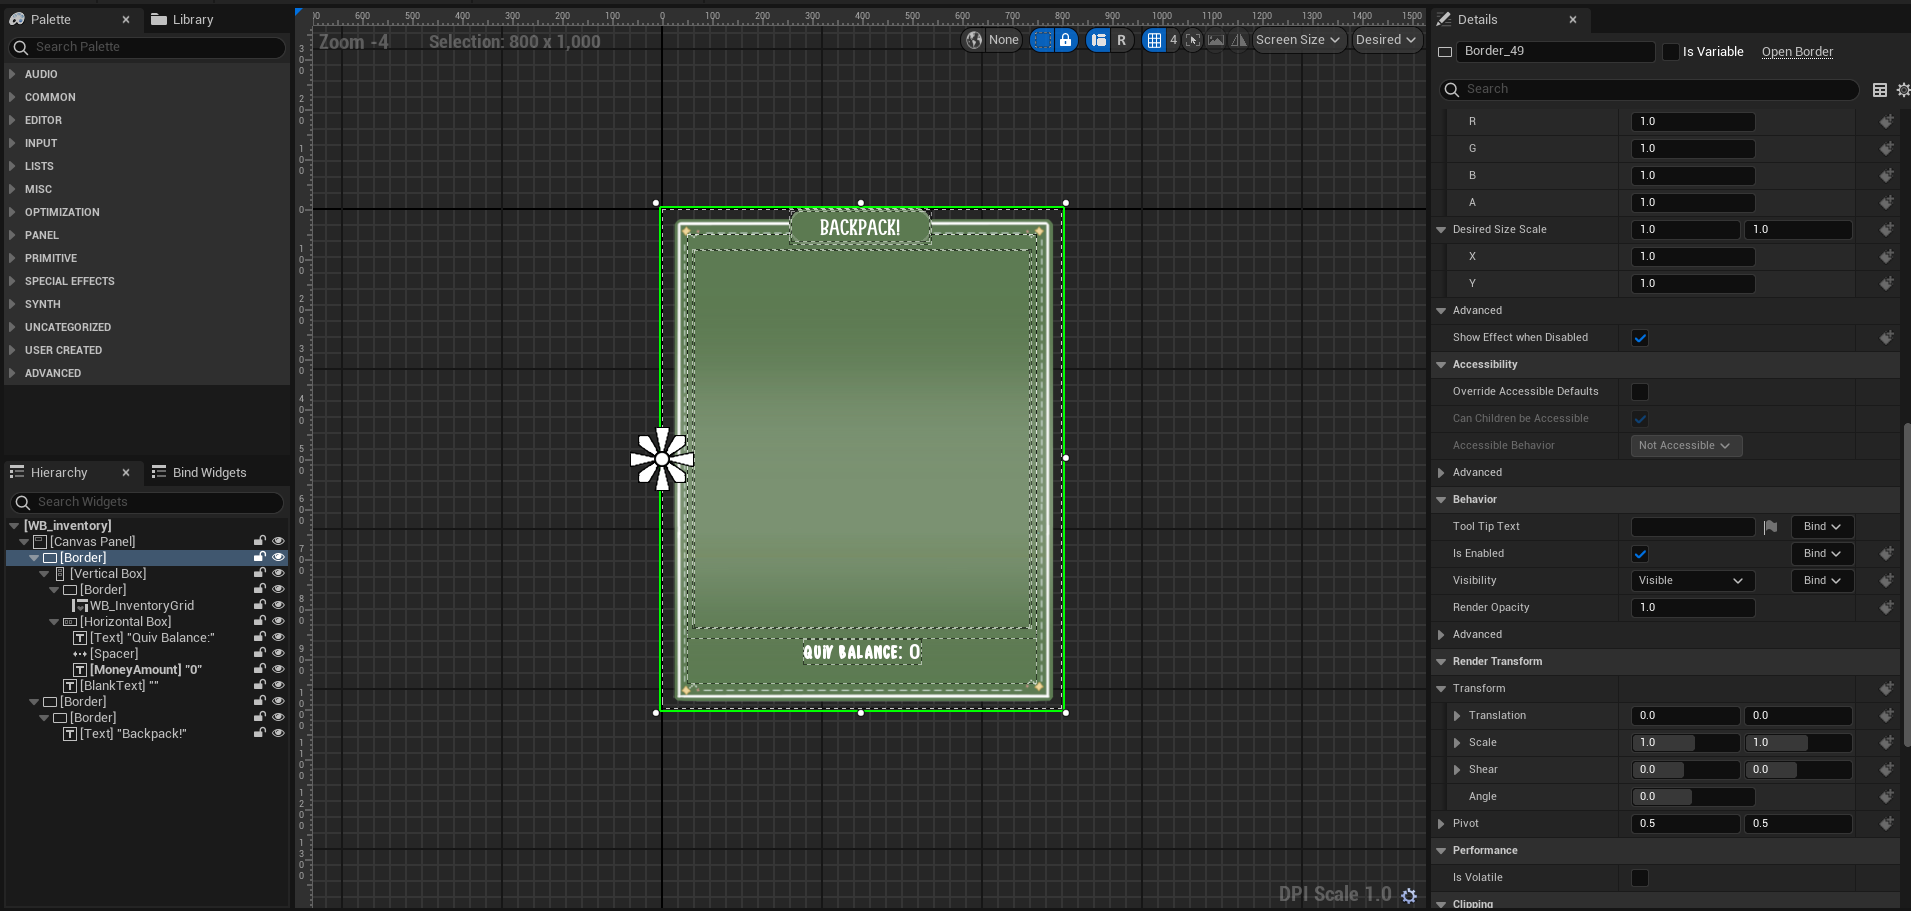Click the localization globe icon
Viewport: 1911px width, 911px height.
(x=974, y=40)
